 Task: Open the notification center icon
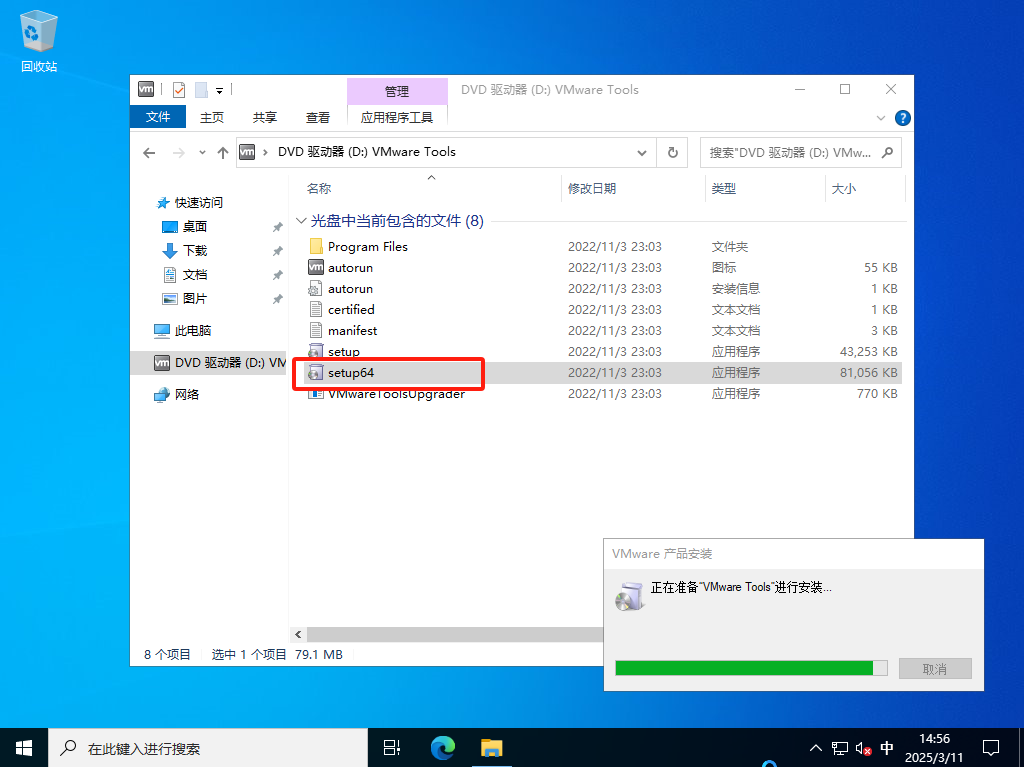point(991,748)
